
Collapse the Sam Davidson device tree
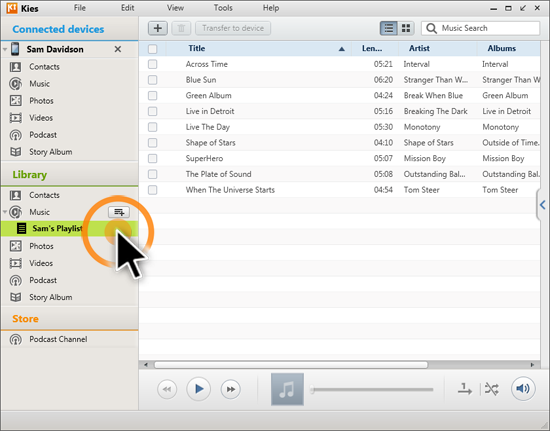5,49
